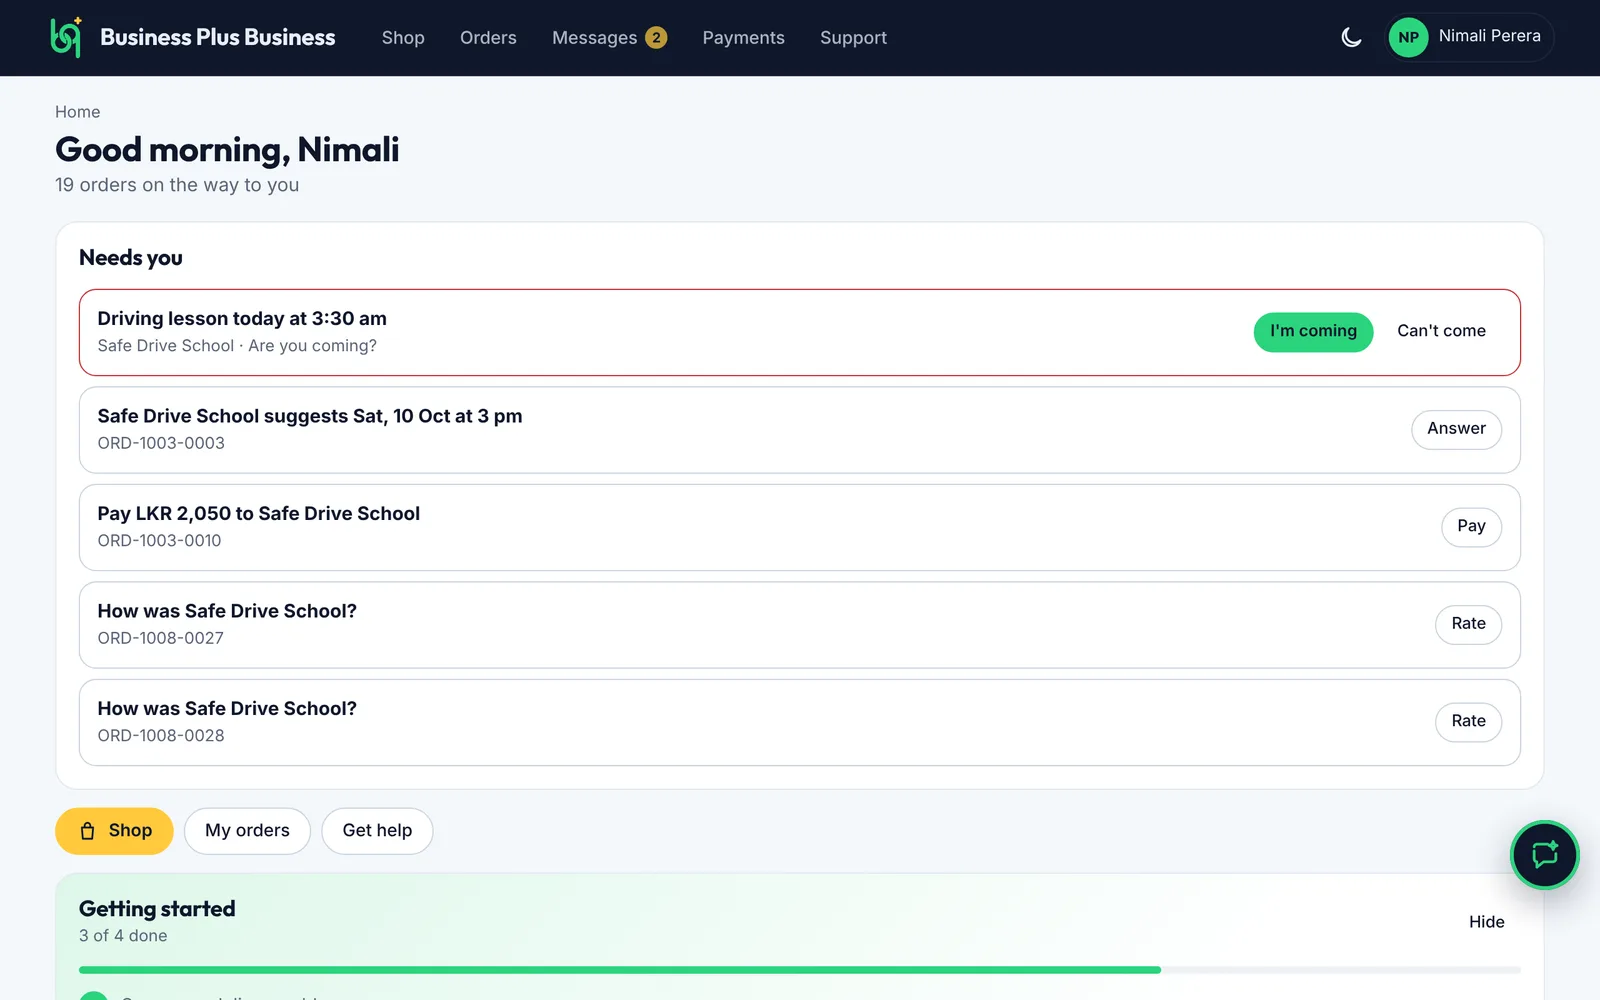Open the My orders quick action
This screenshot has width=1600, height=1000.
click(x=247, y=831)
